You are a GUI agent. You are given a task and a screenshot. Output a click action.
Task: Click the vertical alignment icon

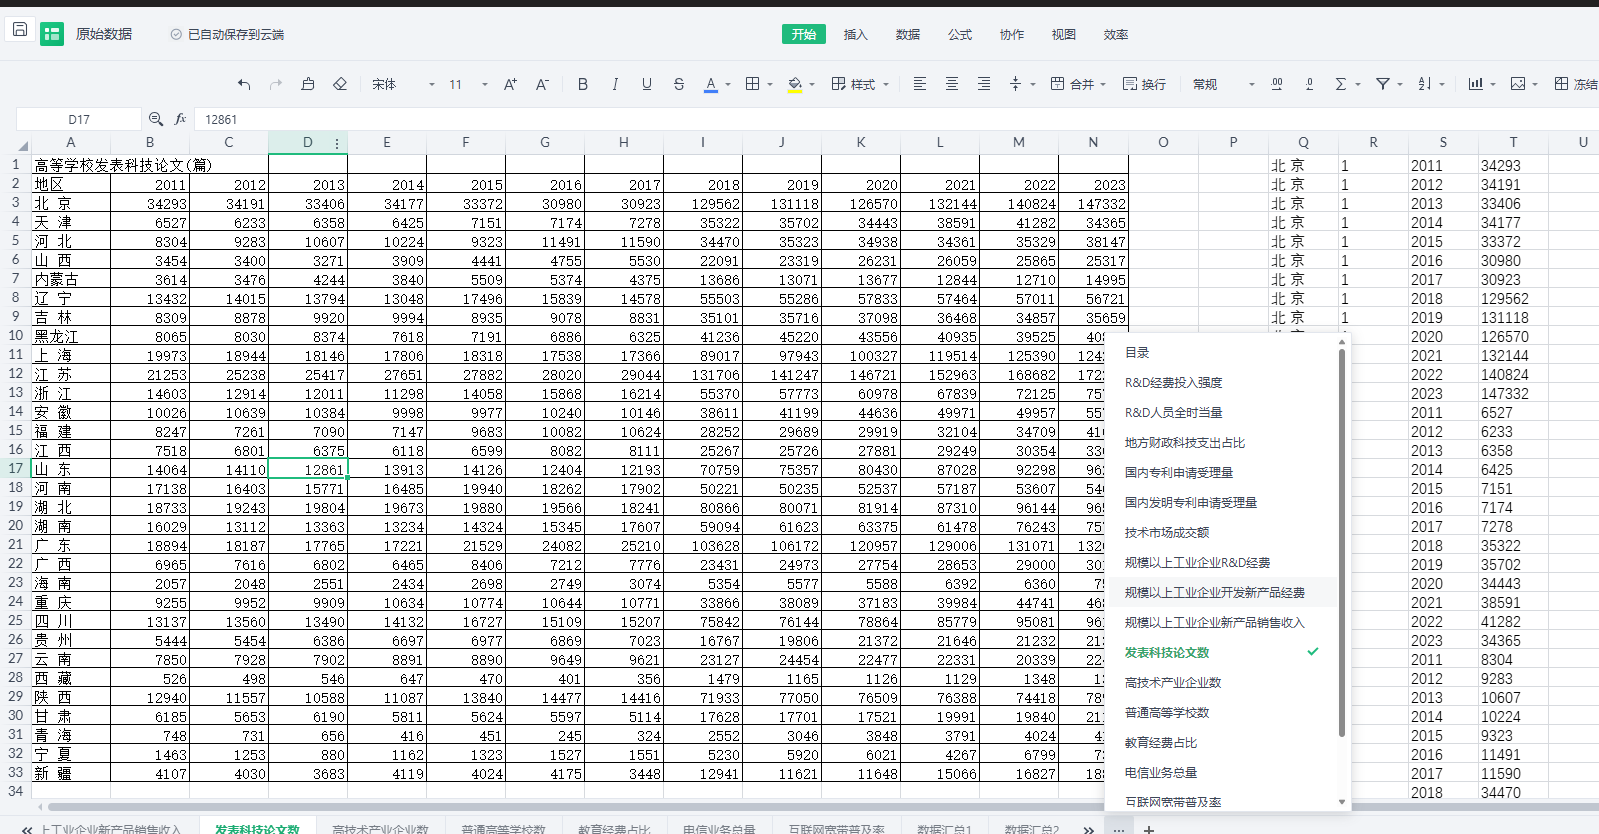coord(1016,84)
